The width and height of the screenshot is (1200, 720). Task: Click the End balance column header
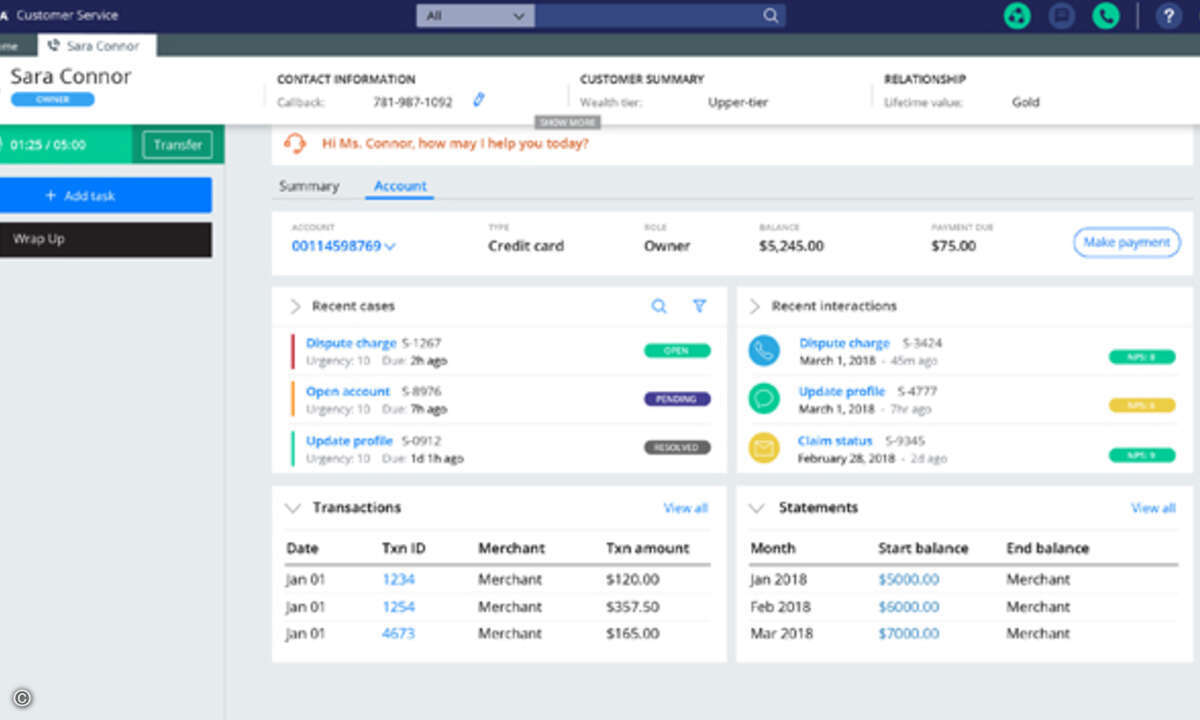point(1048,549)
